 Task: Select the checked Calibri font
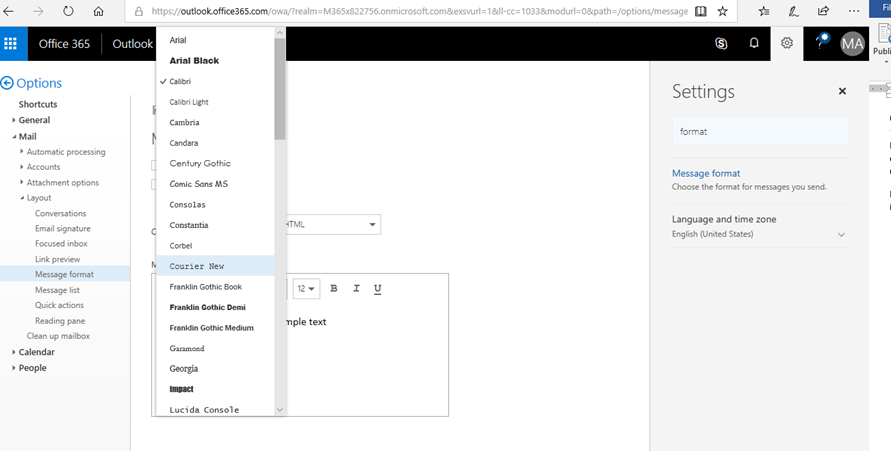215,81
